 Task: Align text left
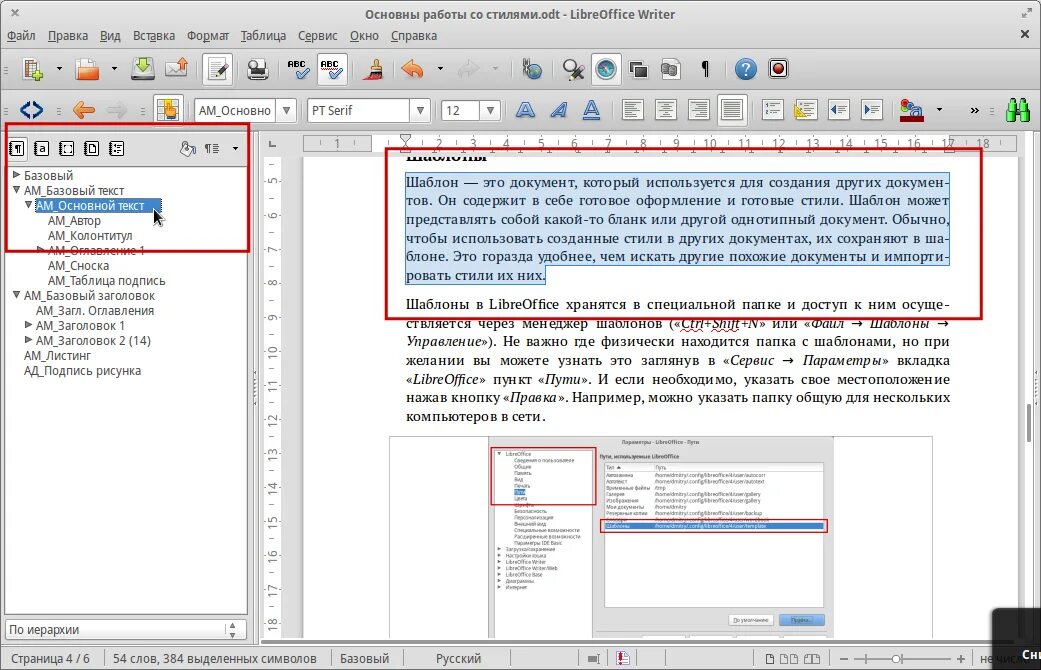633,110
